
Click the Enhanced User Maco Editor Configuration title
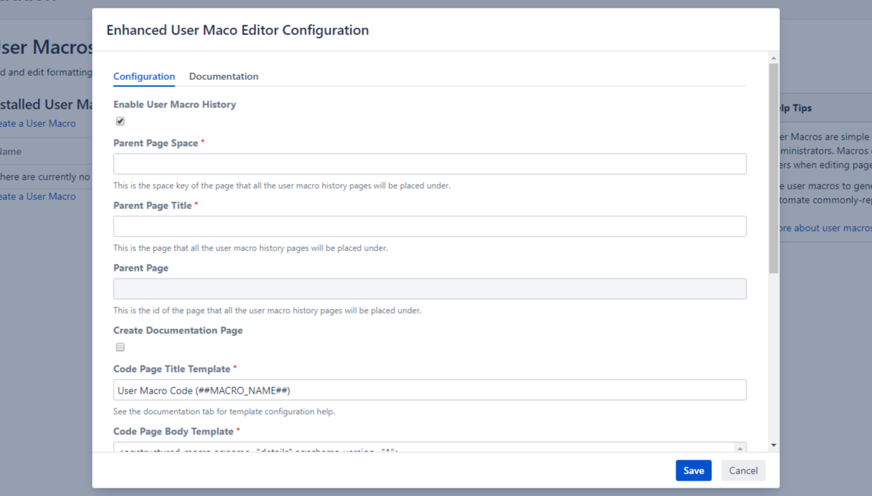[237, 31]
